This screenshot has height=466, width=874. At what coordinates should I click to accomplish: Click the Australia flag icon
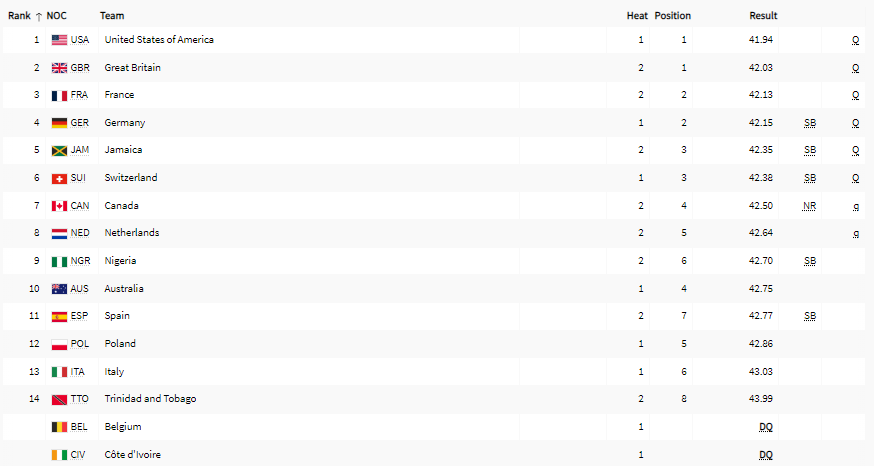coord(59,289)
